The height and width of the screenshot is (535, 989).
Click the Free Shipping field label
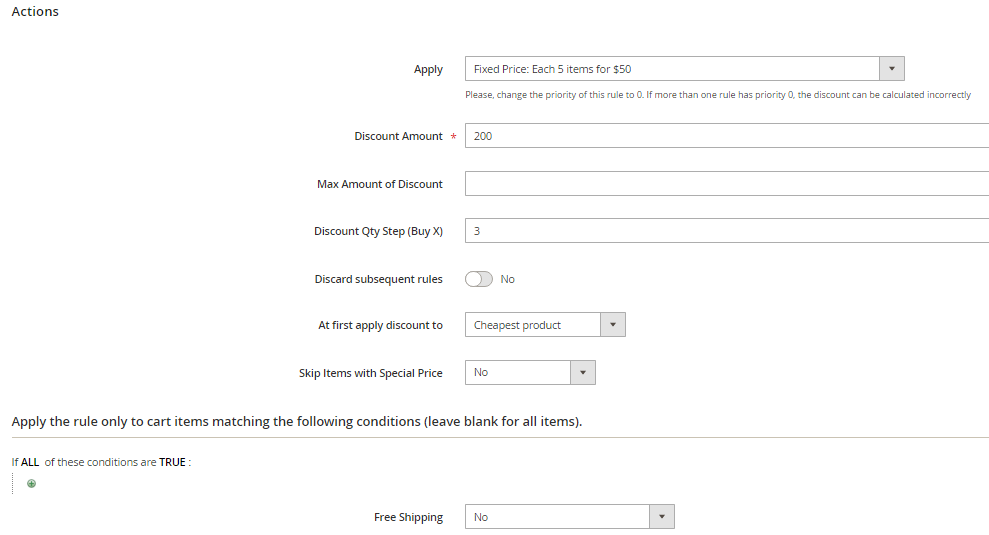click(x=408, y=517)
